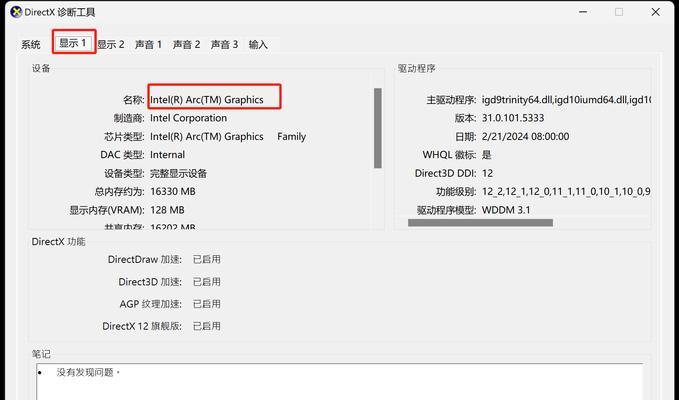Select device name Intel(R) Arc(TM) Graphics
This screenshot has width=679, height=400.
[x=207, y=100]
